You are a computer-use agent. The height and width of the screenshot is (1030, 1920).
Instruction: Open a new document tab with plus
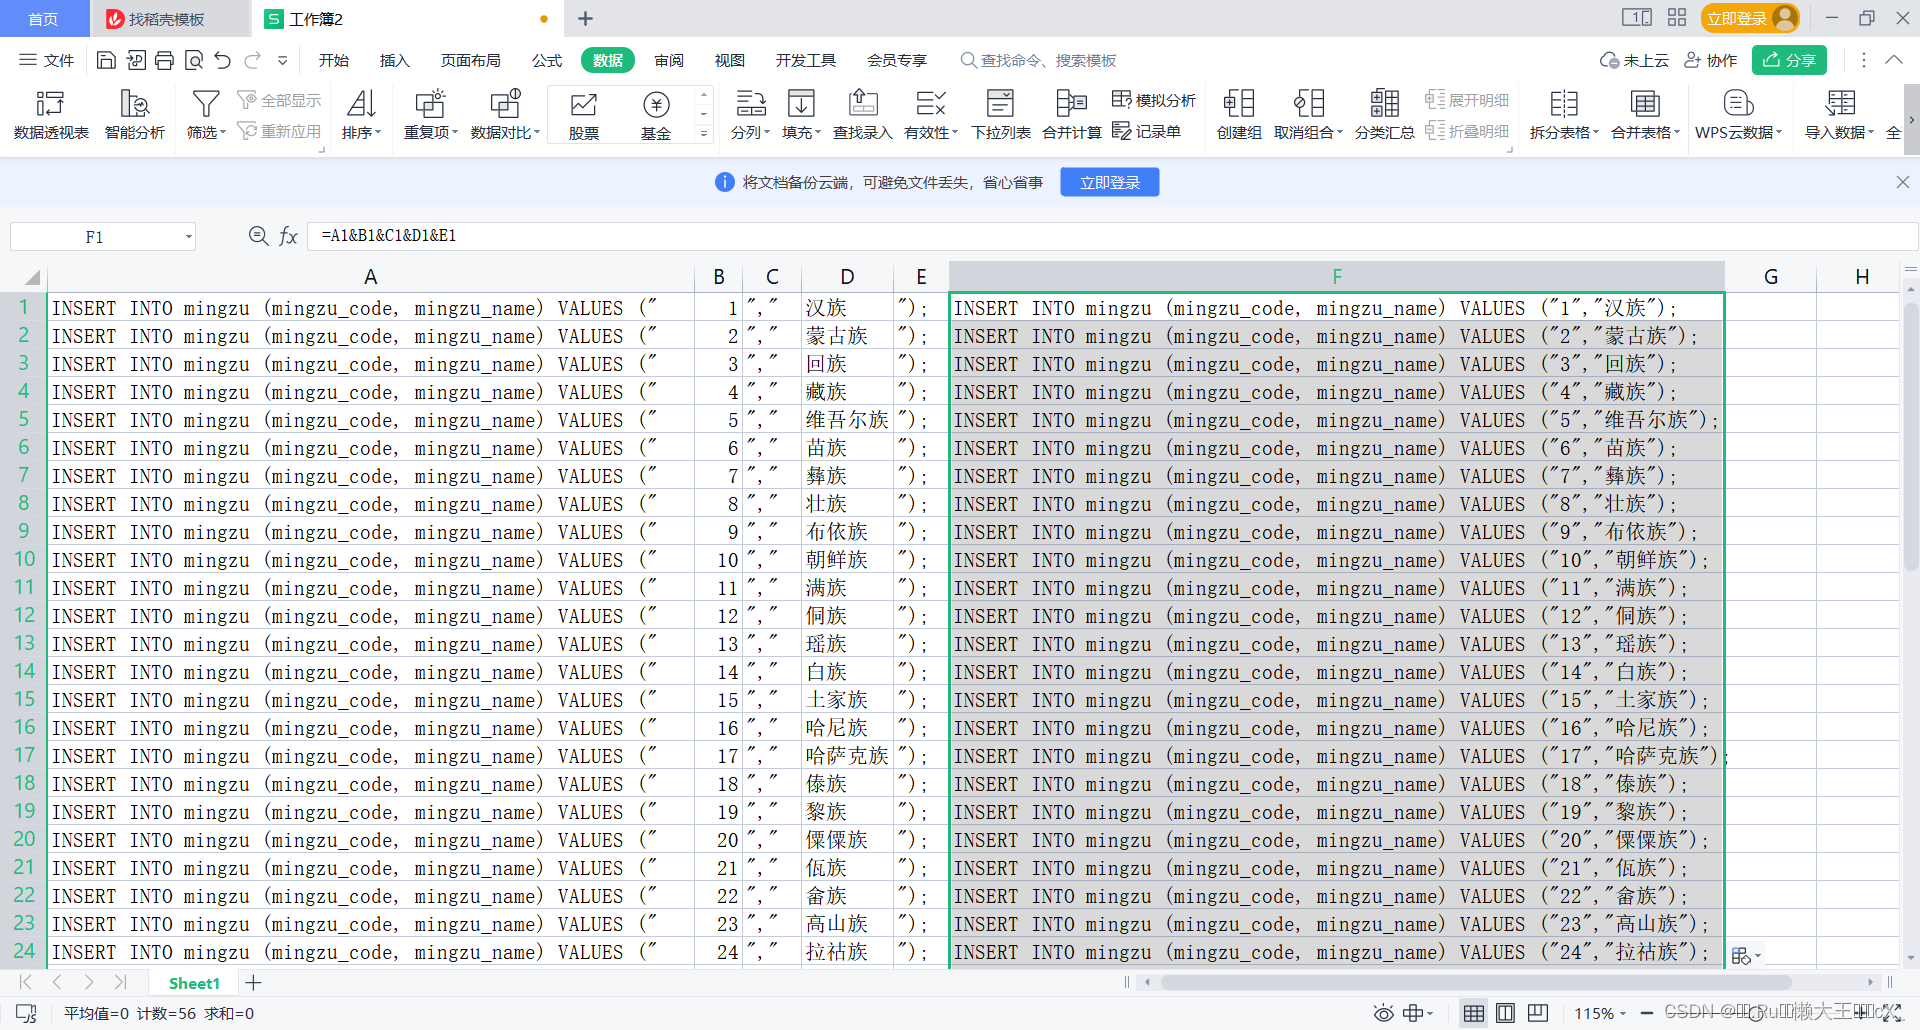pyautogui.click(x=586, y=18)
